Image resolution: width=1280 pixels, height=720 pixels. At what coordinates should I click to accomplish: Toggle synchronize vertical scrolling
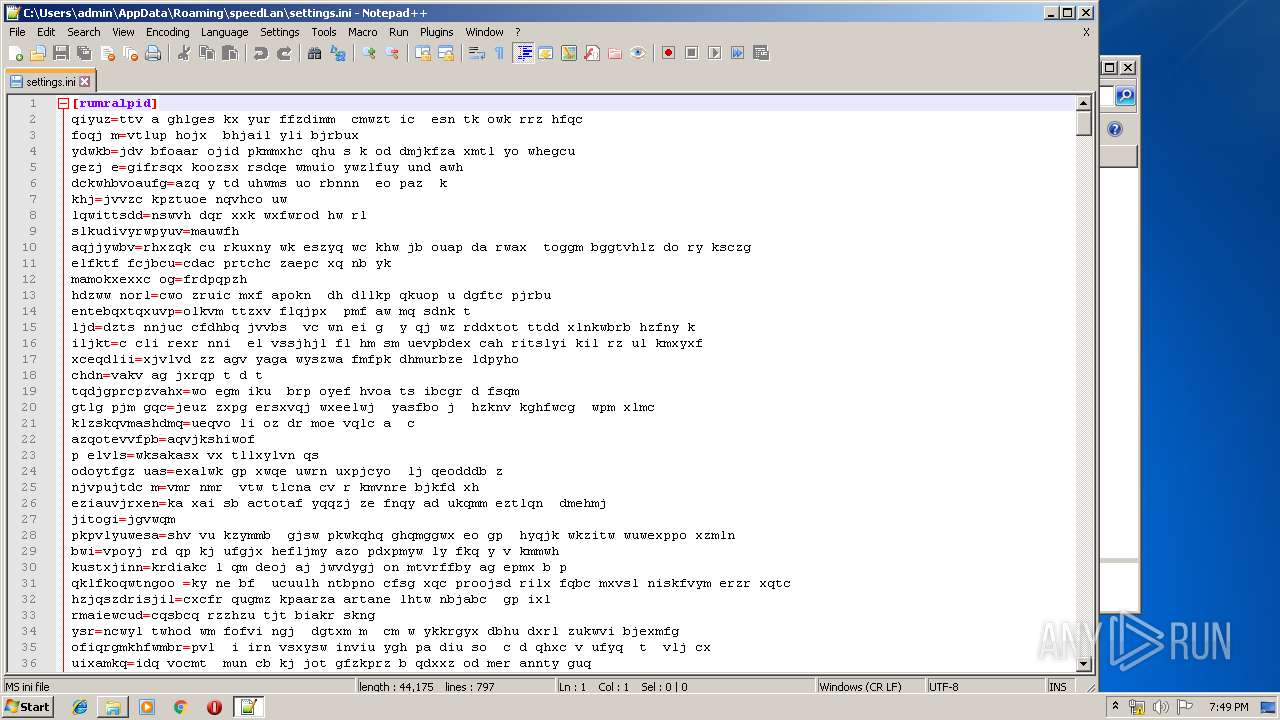[423, 53]
